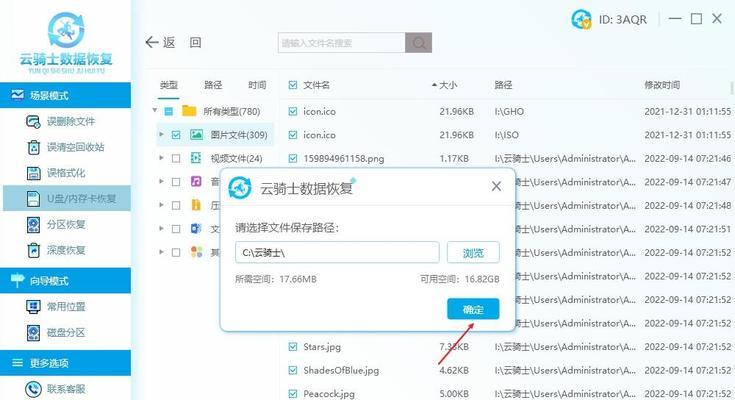Check the document files checkbox
Screen dimensions: 735x400
(x=176, y=229)
